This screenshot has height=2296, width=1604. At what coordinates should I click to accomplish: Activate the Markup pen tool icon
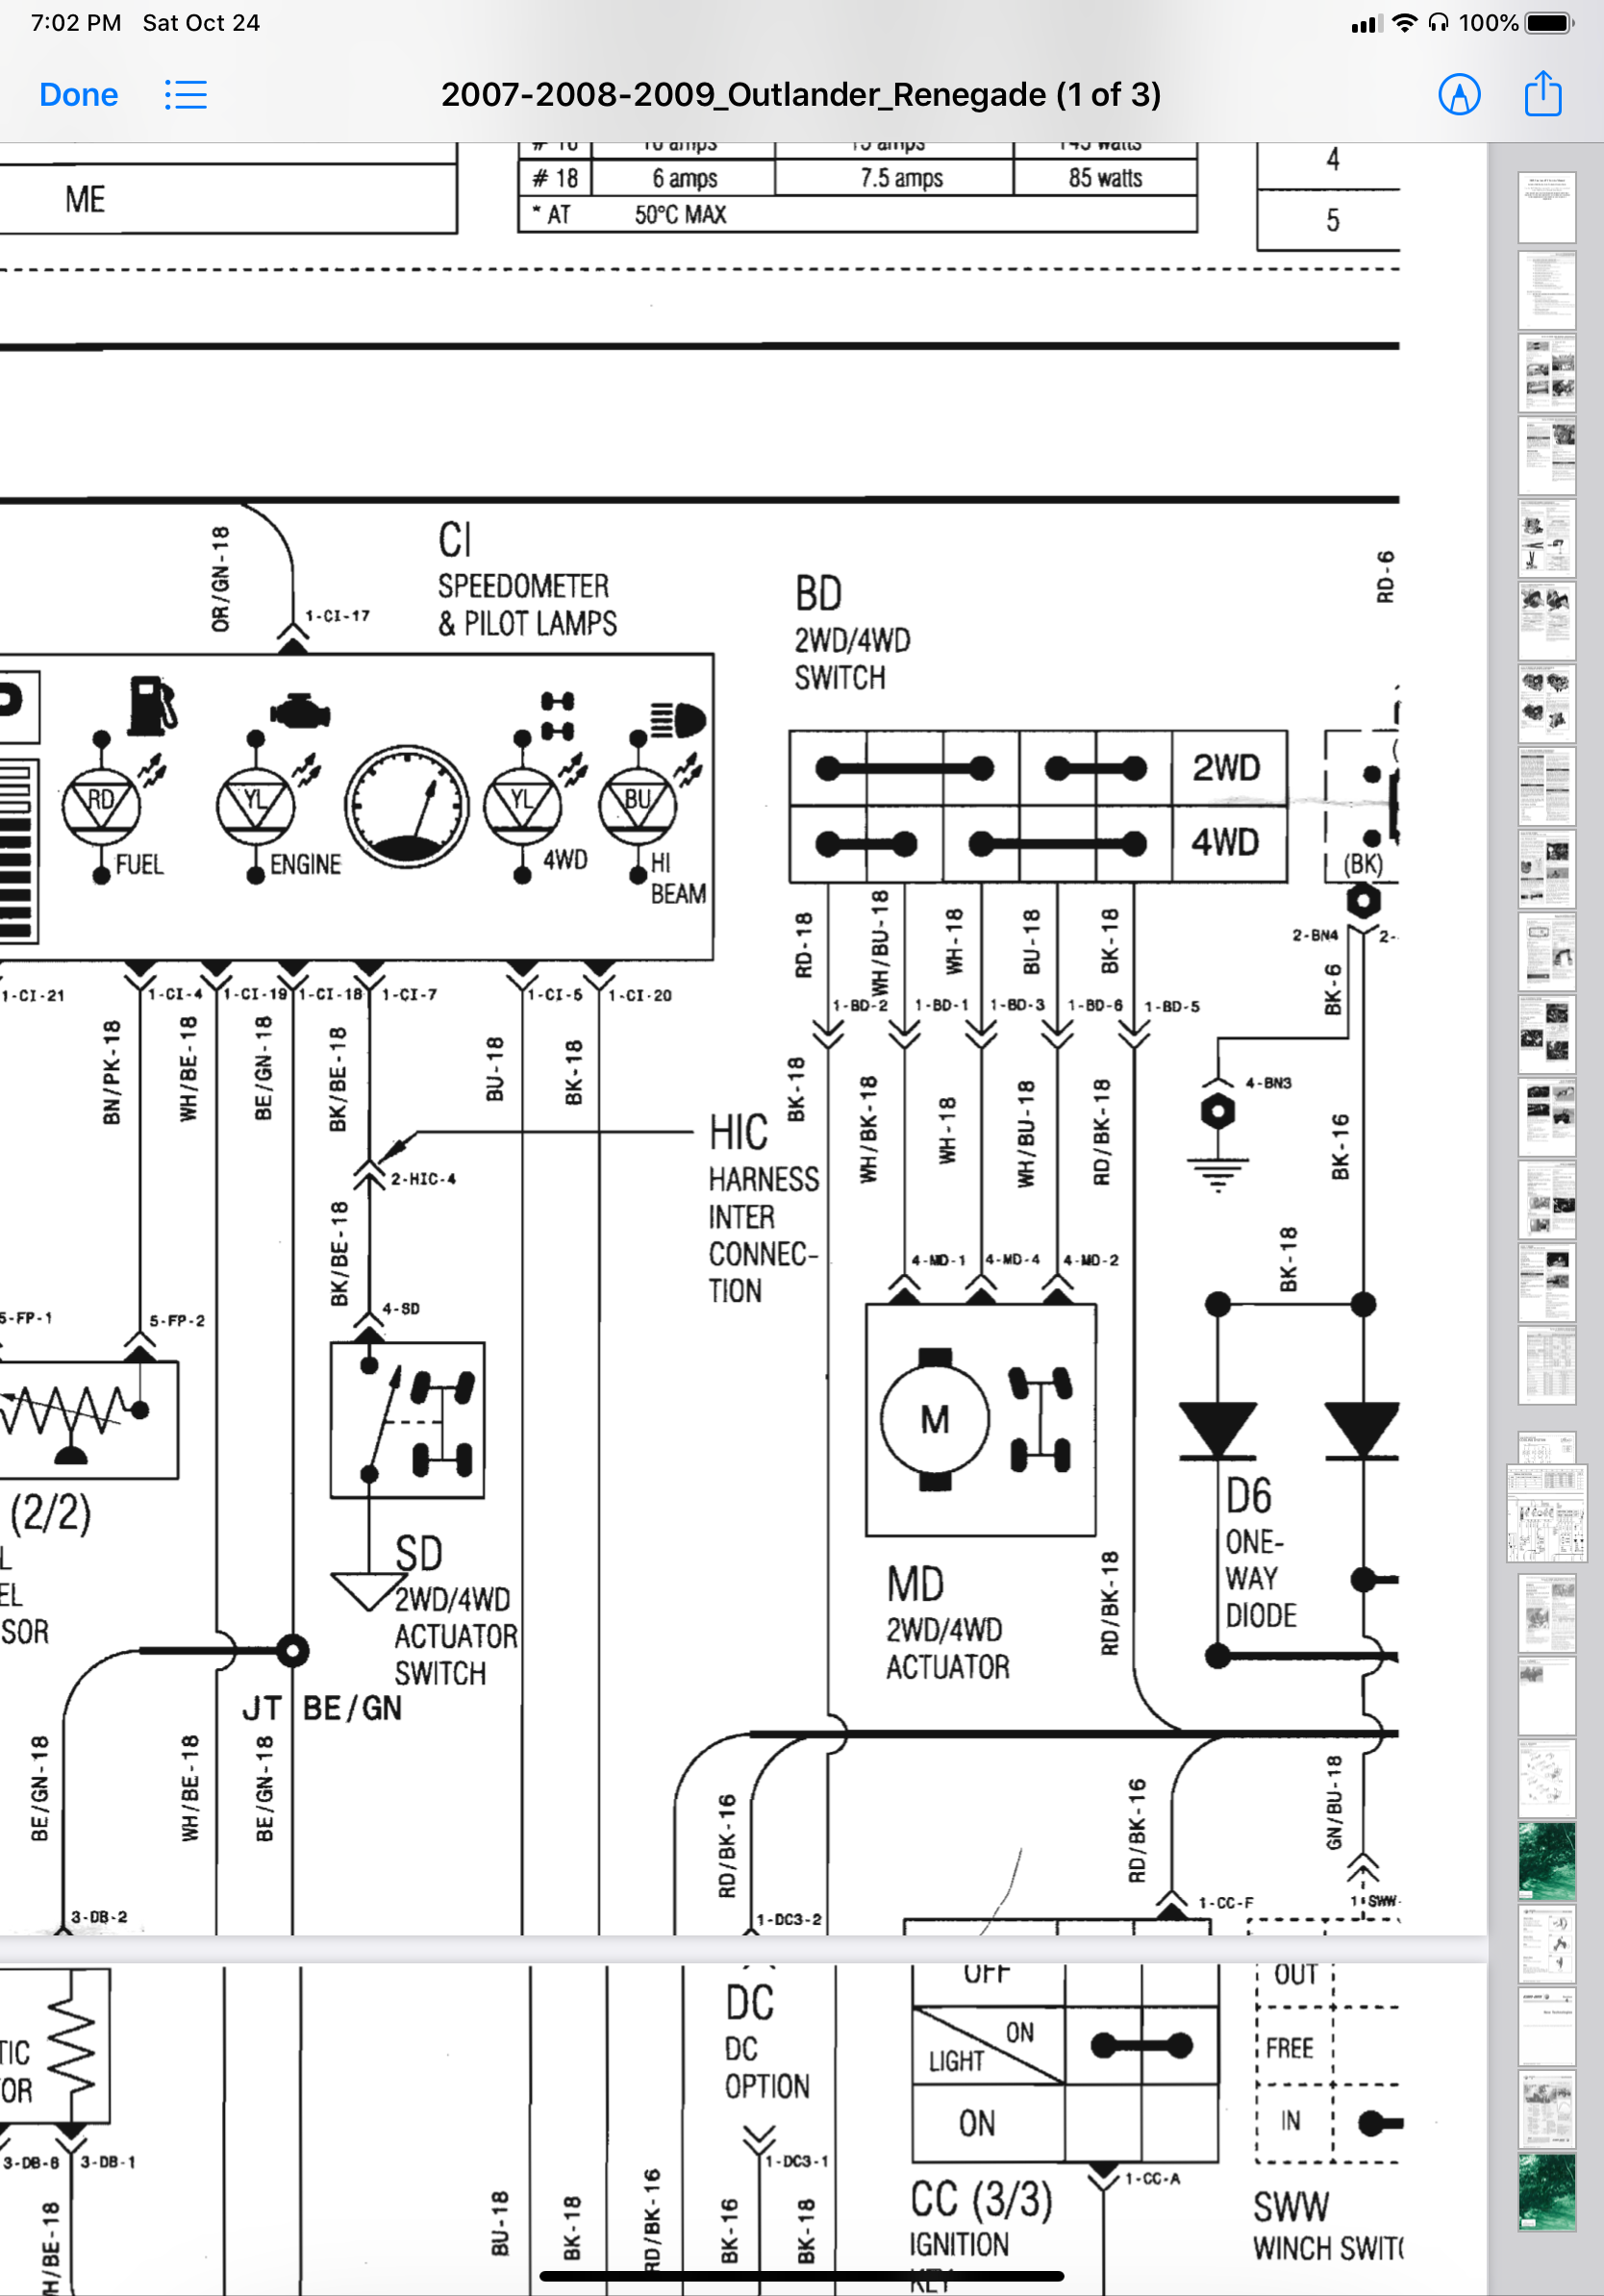[1459, 95]
